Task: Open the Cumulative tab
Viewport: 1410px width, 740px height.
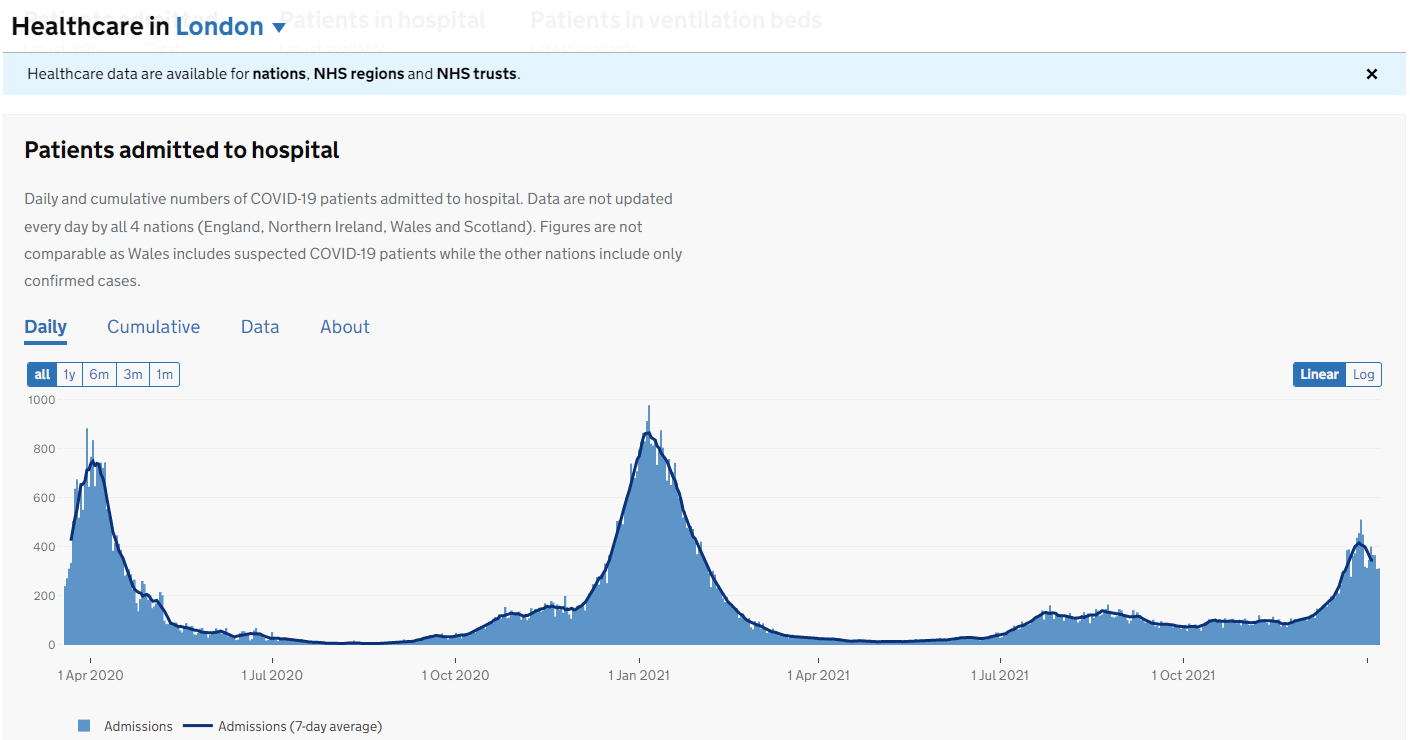Action: (x=154, y=327)
